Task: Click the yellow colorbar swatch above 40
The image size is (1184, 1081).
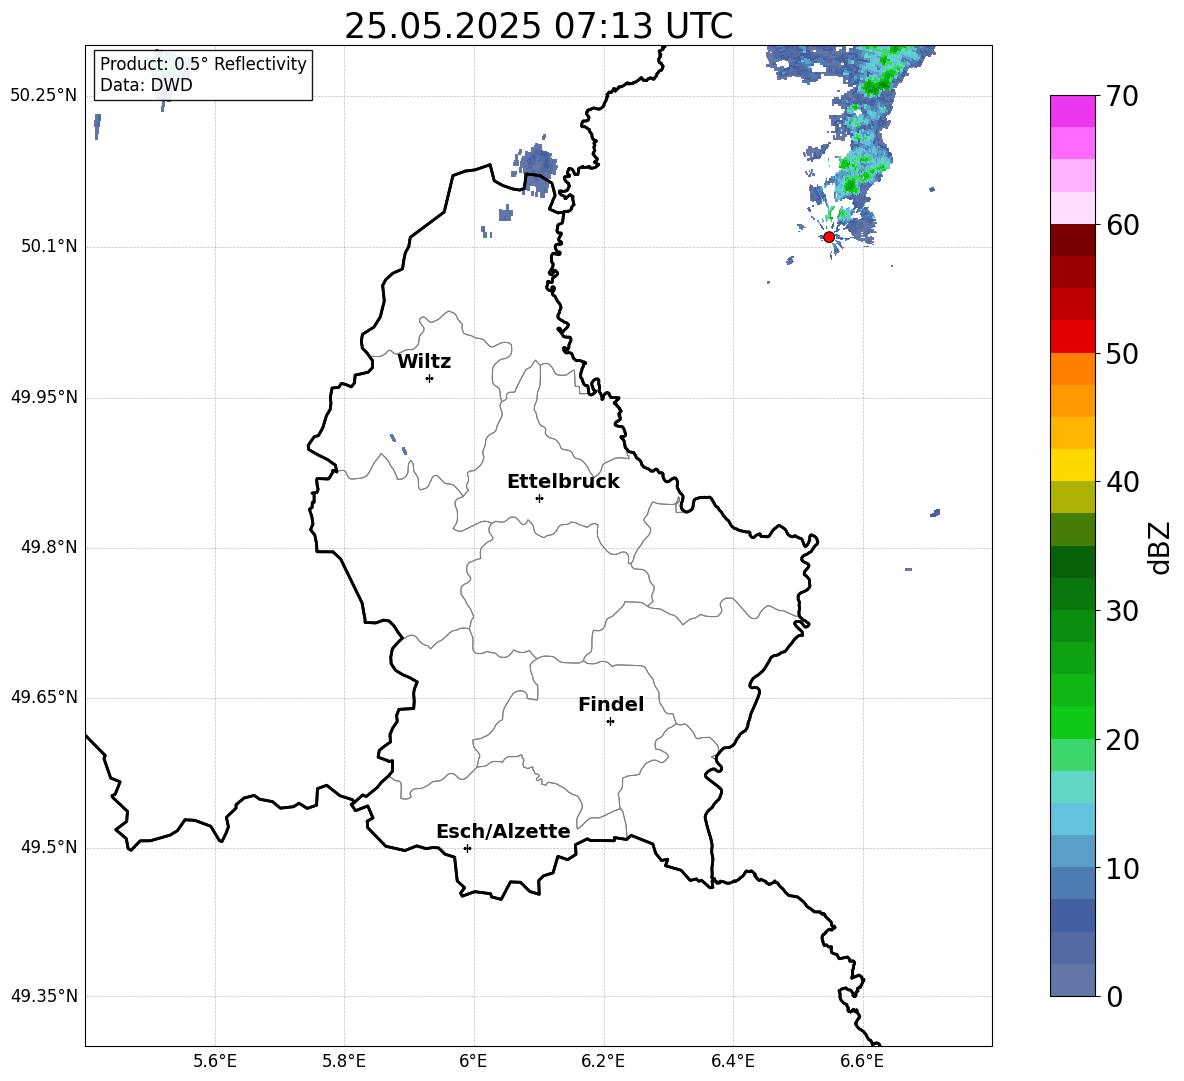Action: tap(1073, 465)
